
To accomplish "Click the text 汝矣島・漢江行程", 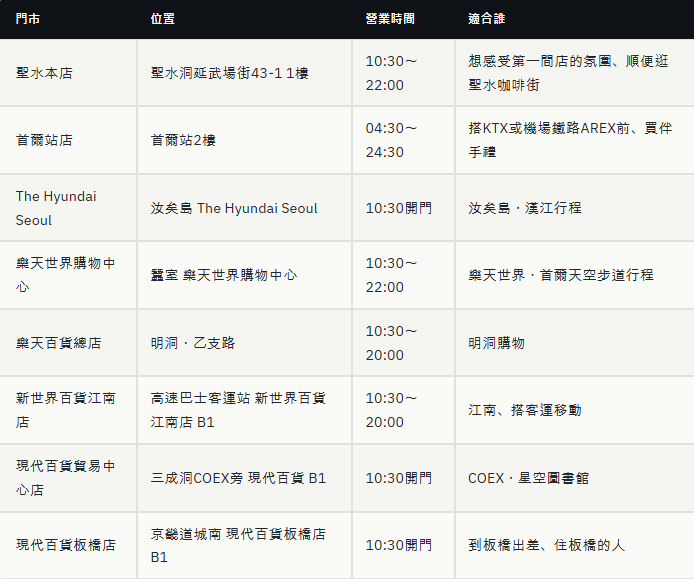I will click(x=525, y=208).
